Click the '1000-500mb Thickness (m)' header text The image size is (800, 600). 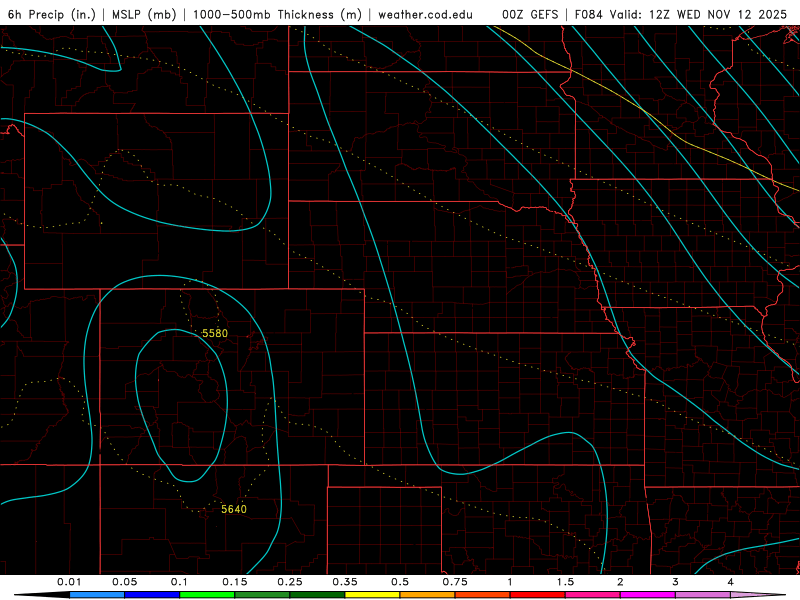click(277, 14)
